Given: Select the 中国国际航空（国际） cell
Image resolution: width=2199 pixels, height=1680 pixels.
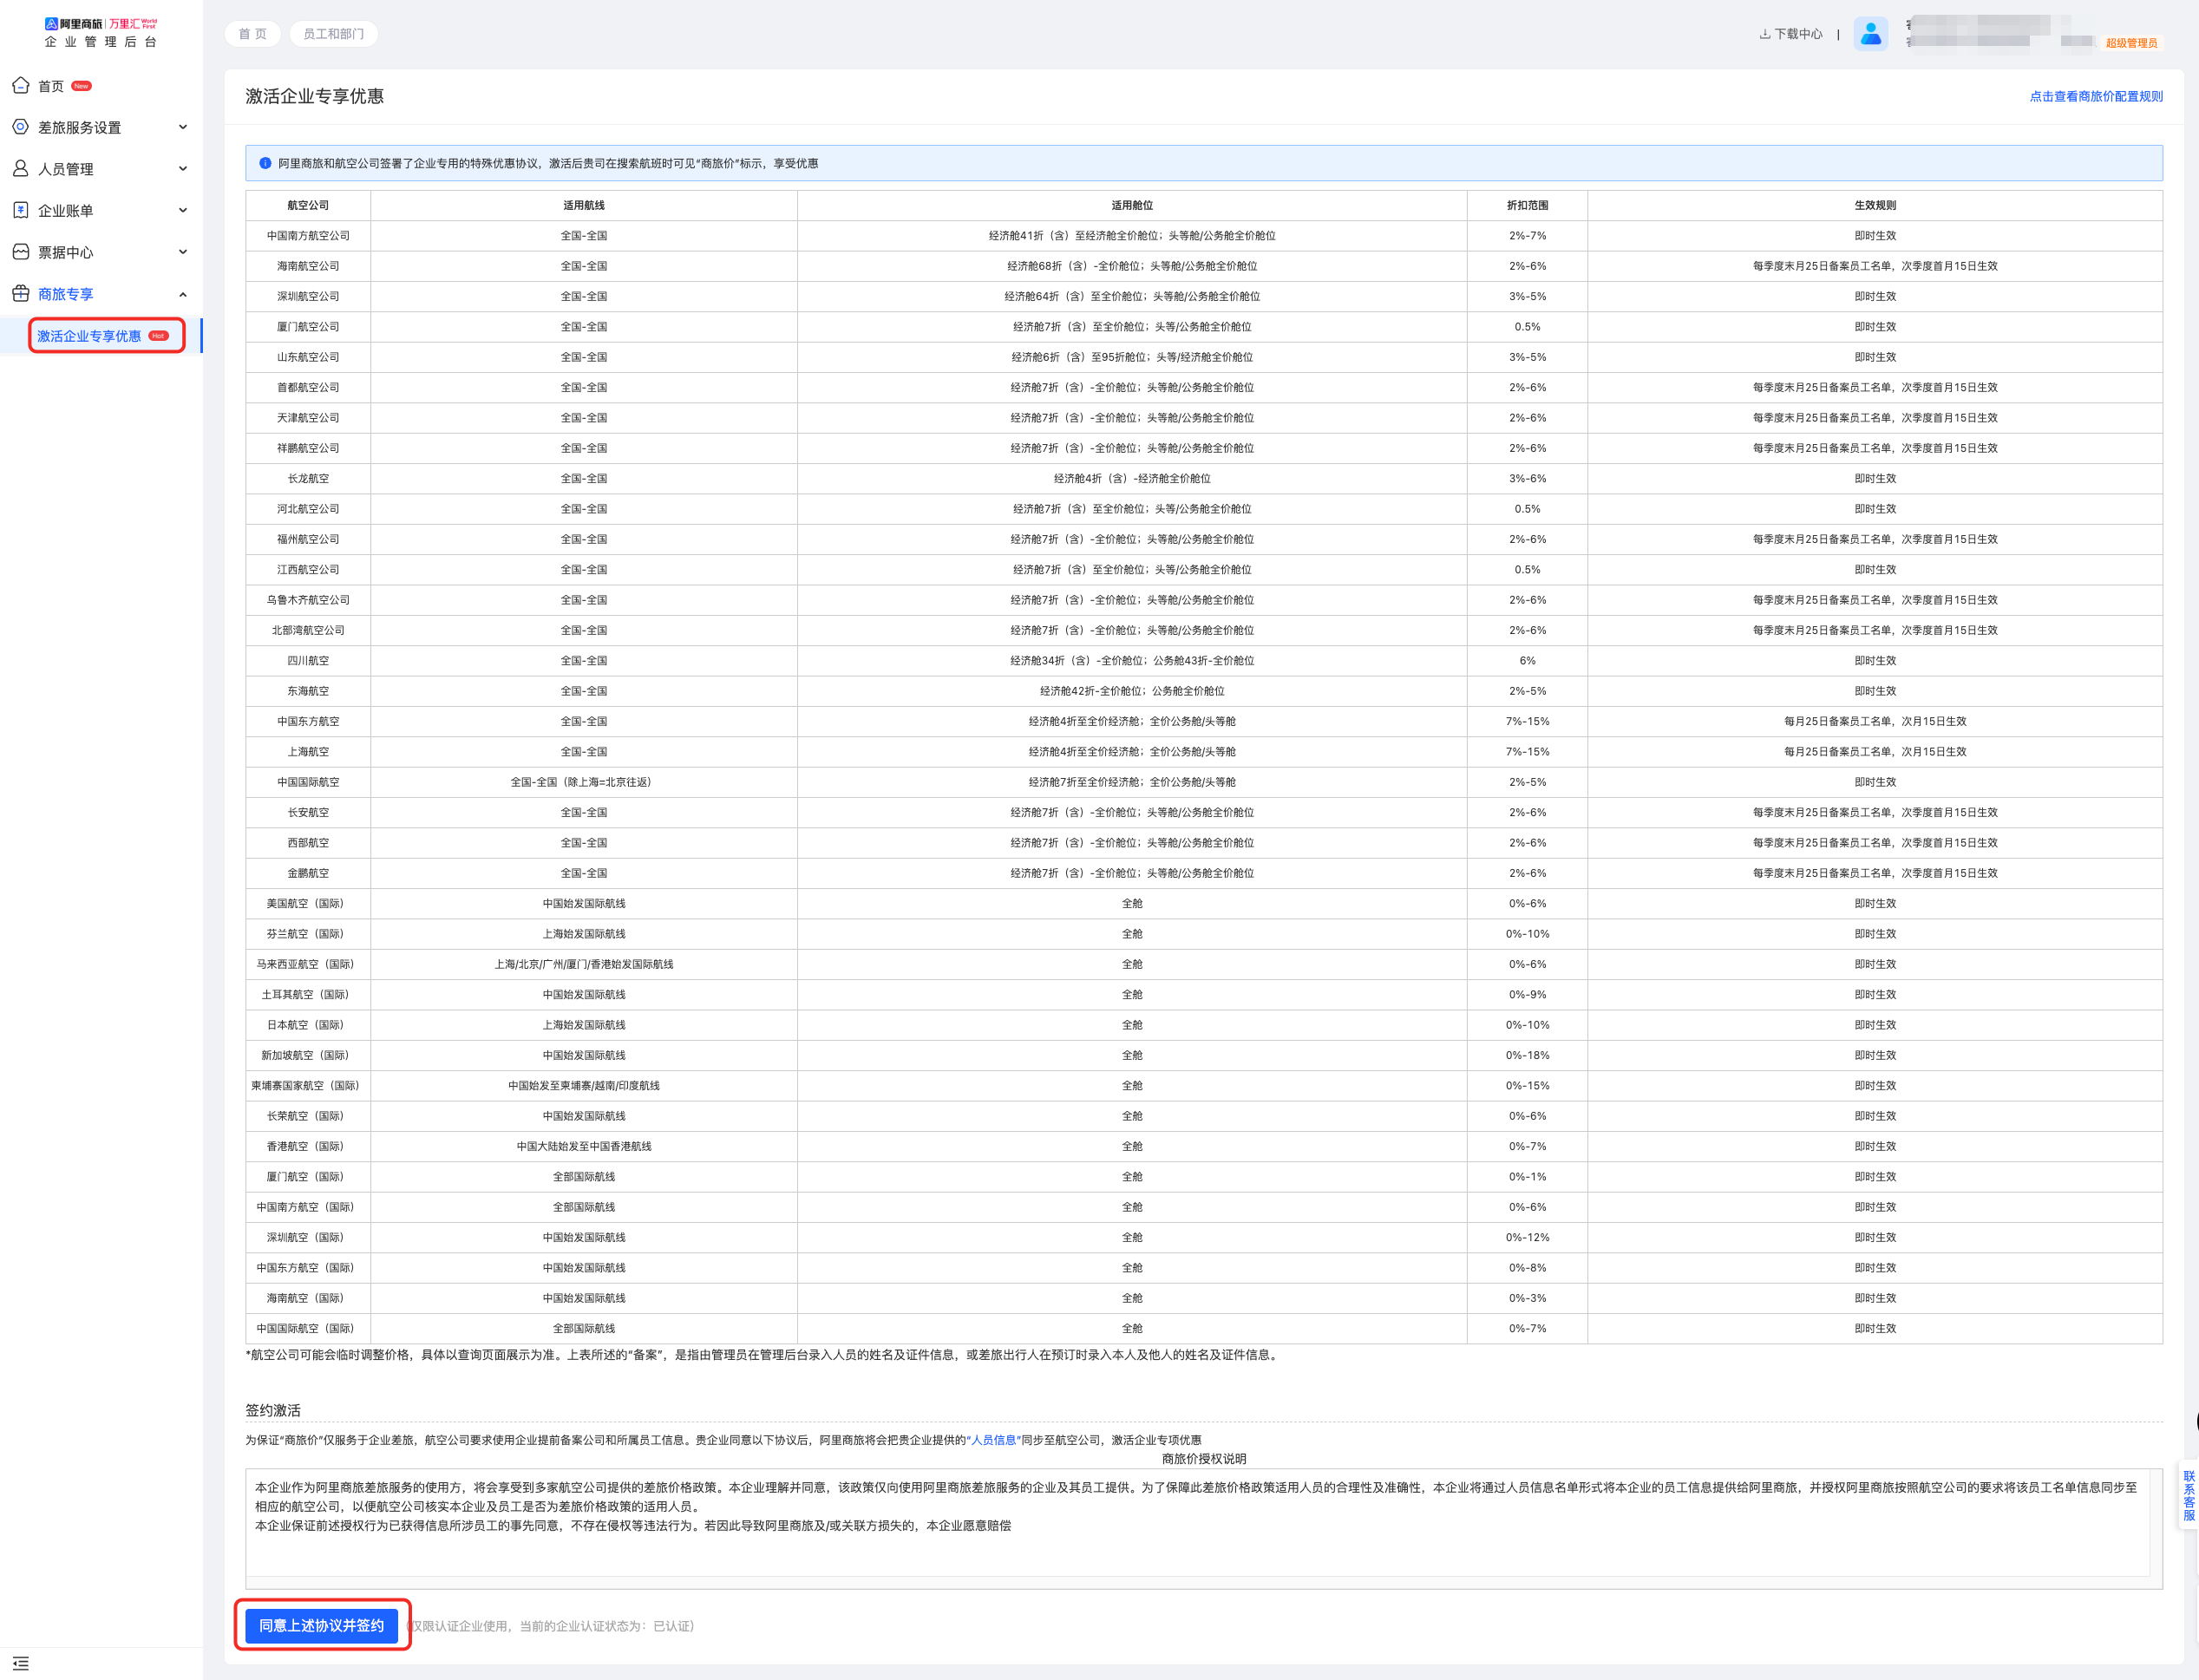Looking at the screenshot, I should tap(308, 1328).
